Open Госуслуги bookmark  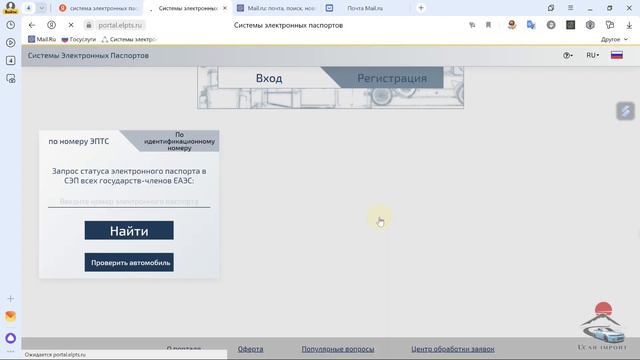coord(78,39)
